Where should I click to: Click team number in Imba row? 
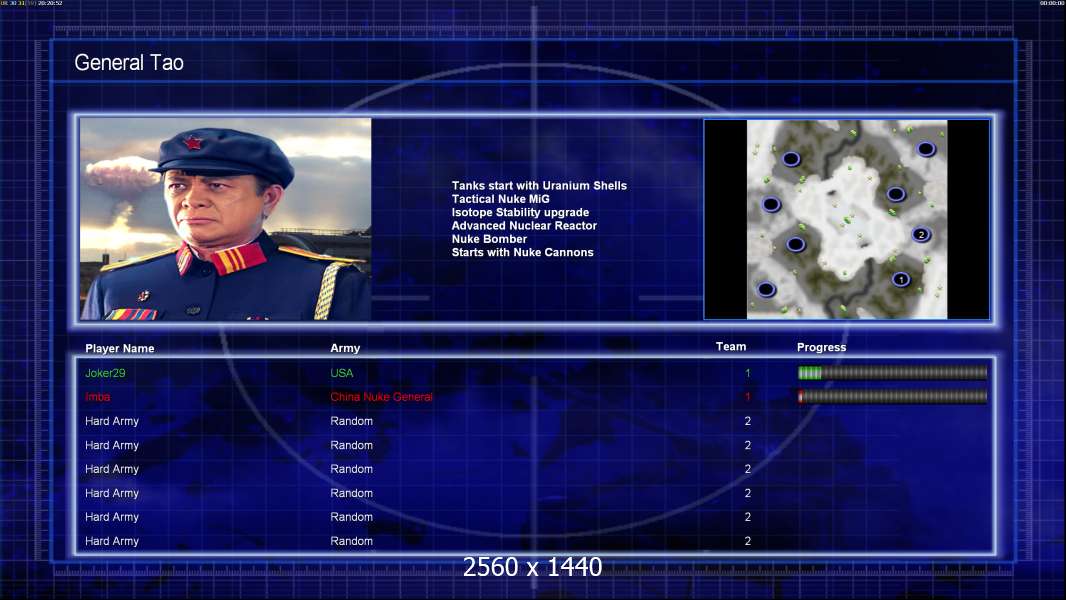pyautogui.click(x=747, y=397)
